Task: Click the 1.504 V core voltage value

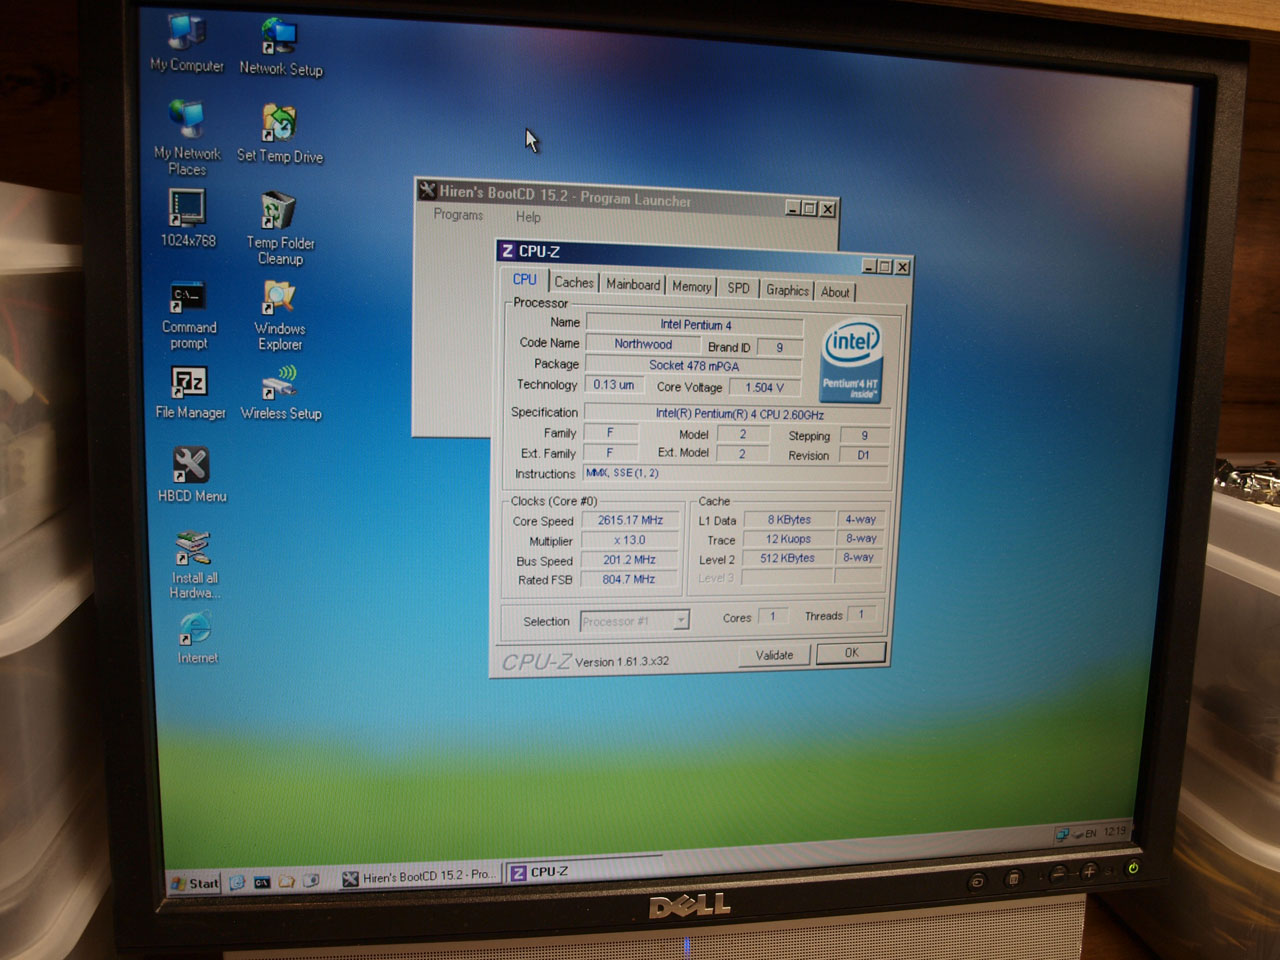Action: (765, 387)
